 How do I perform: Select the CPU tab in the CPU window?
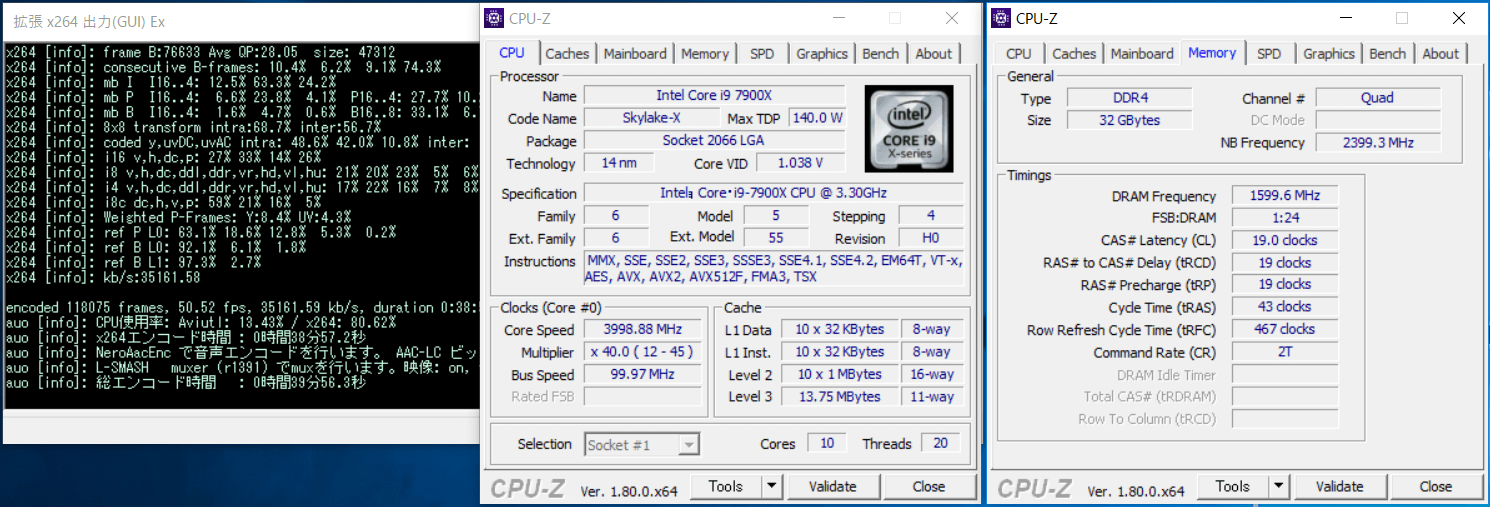coord(512,53)
